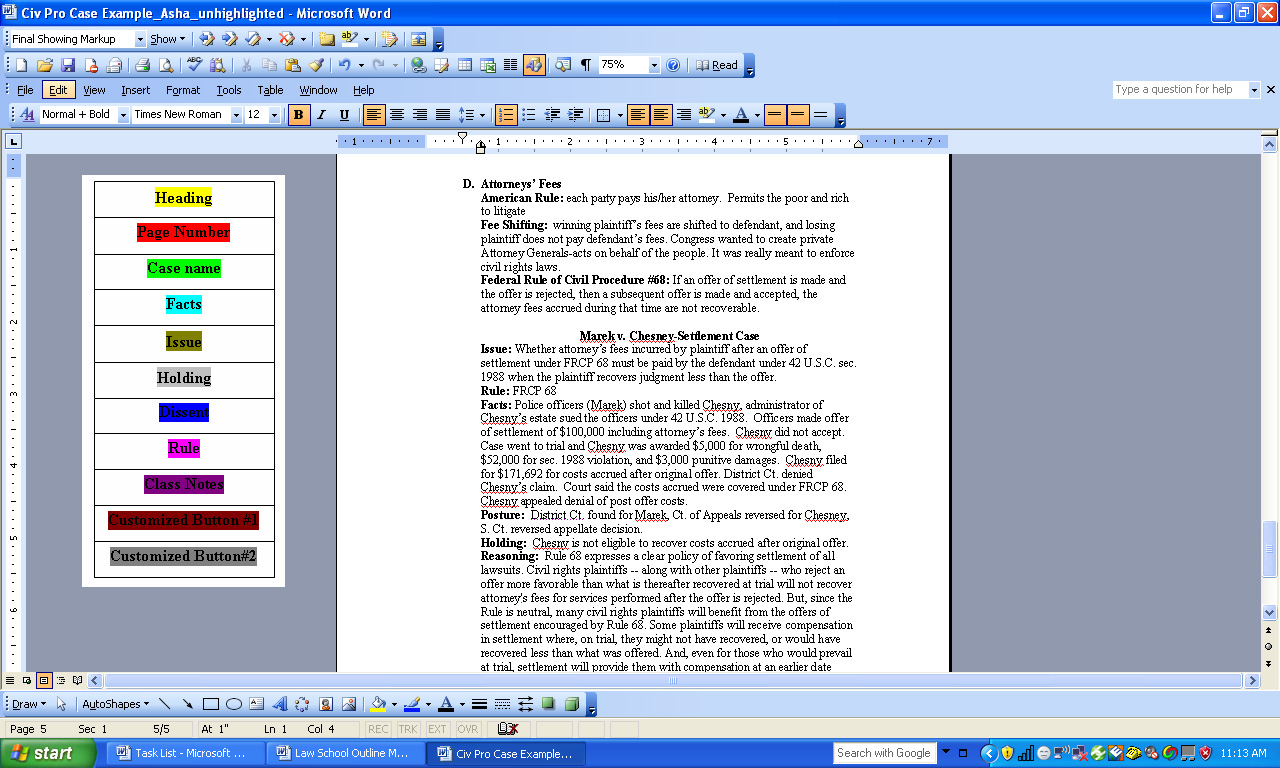Open the Format menu
Image resolution: width=1280 pixels, height=768 pixels.
[x=183, y=90]
